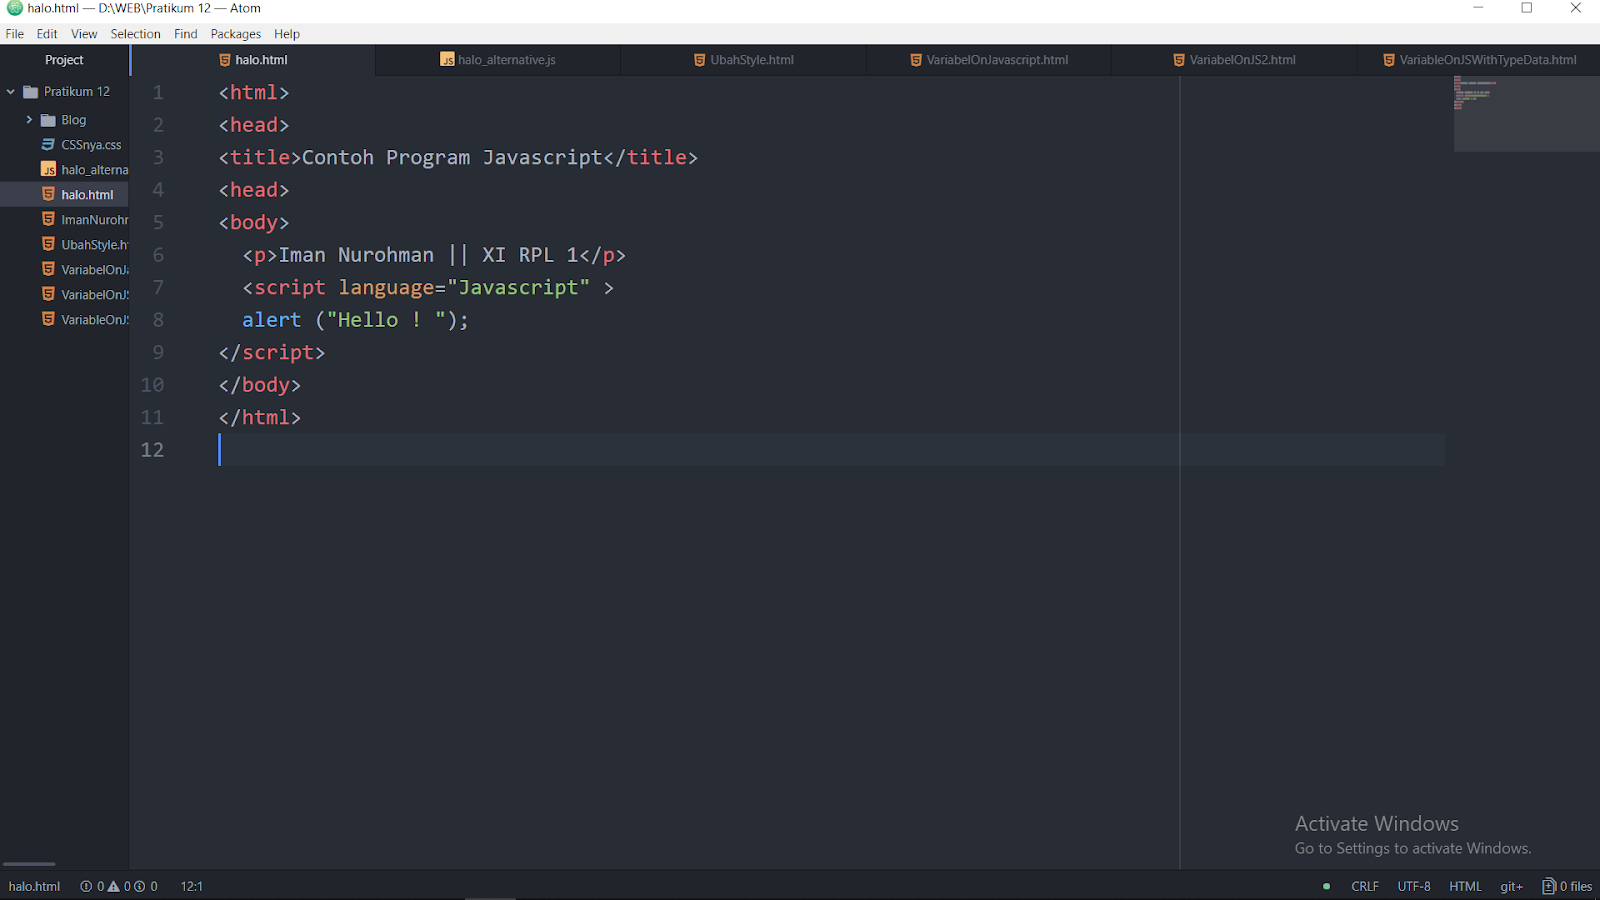Click the CRLF line-ending indicator
The height and width of the screenshot is (900, 1600).
(x=1364, y=886)
